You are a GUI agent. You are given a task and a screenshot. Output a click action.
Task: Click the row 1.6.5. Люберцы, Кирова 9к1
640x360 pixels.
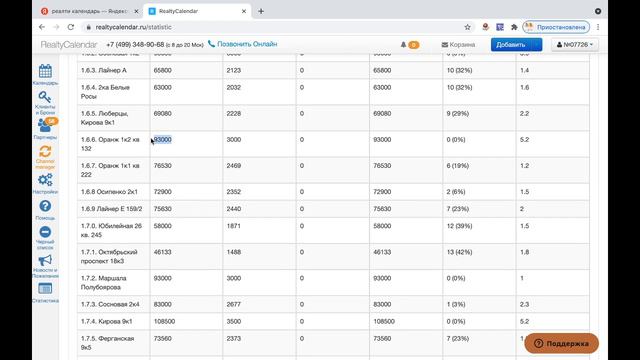(333, 118)
